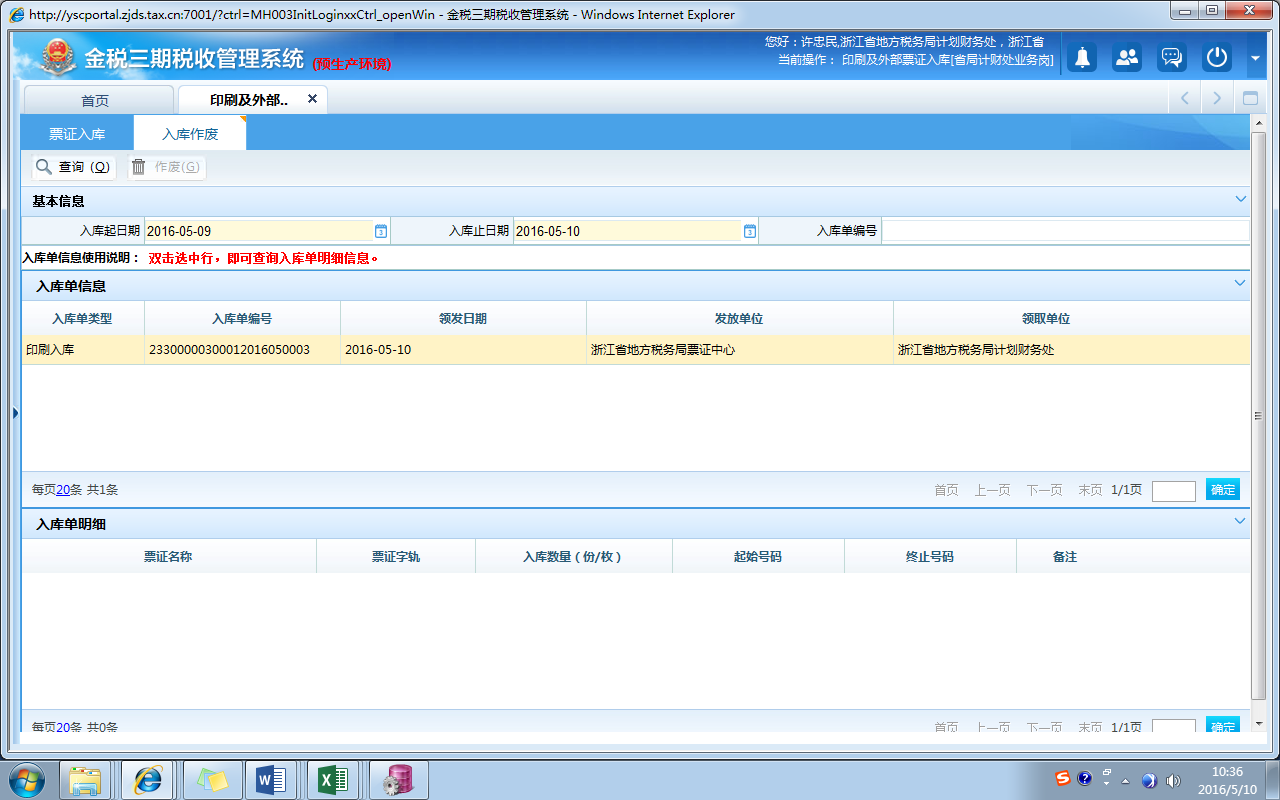
Task: Open the user group icon in header
Action: click(1127, 58)
